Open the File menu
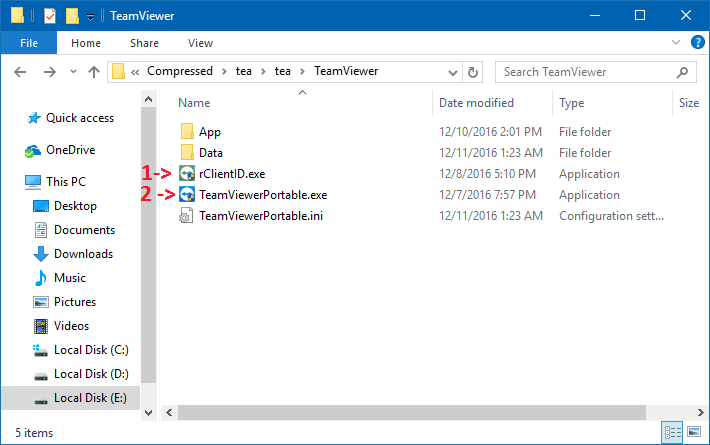This screenshot has width=710, height=445. 29,43
